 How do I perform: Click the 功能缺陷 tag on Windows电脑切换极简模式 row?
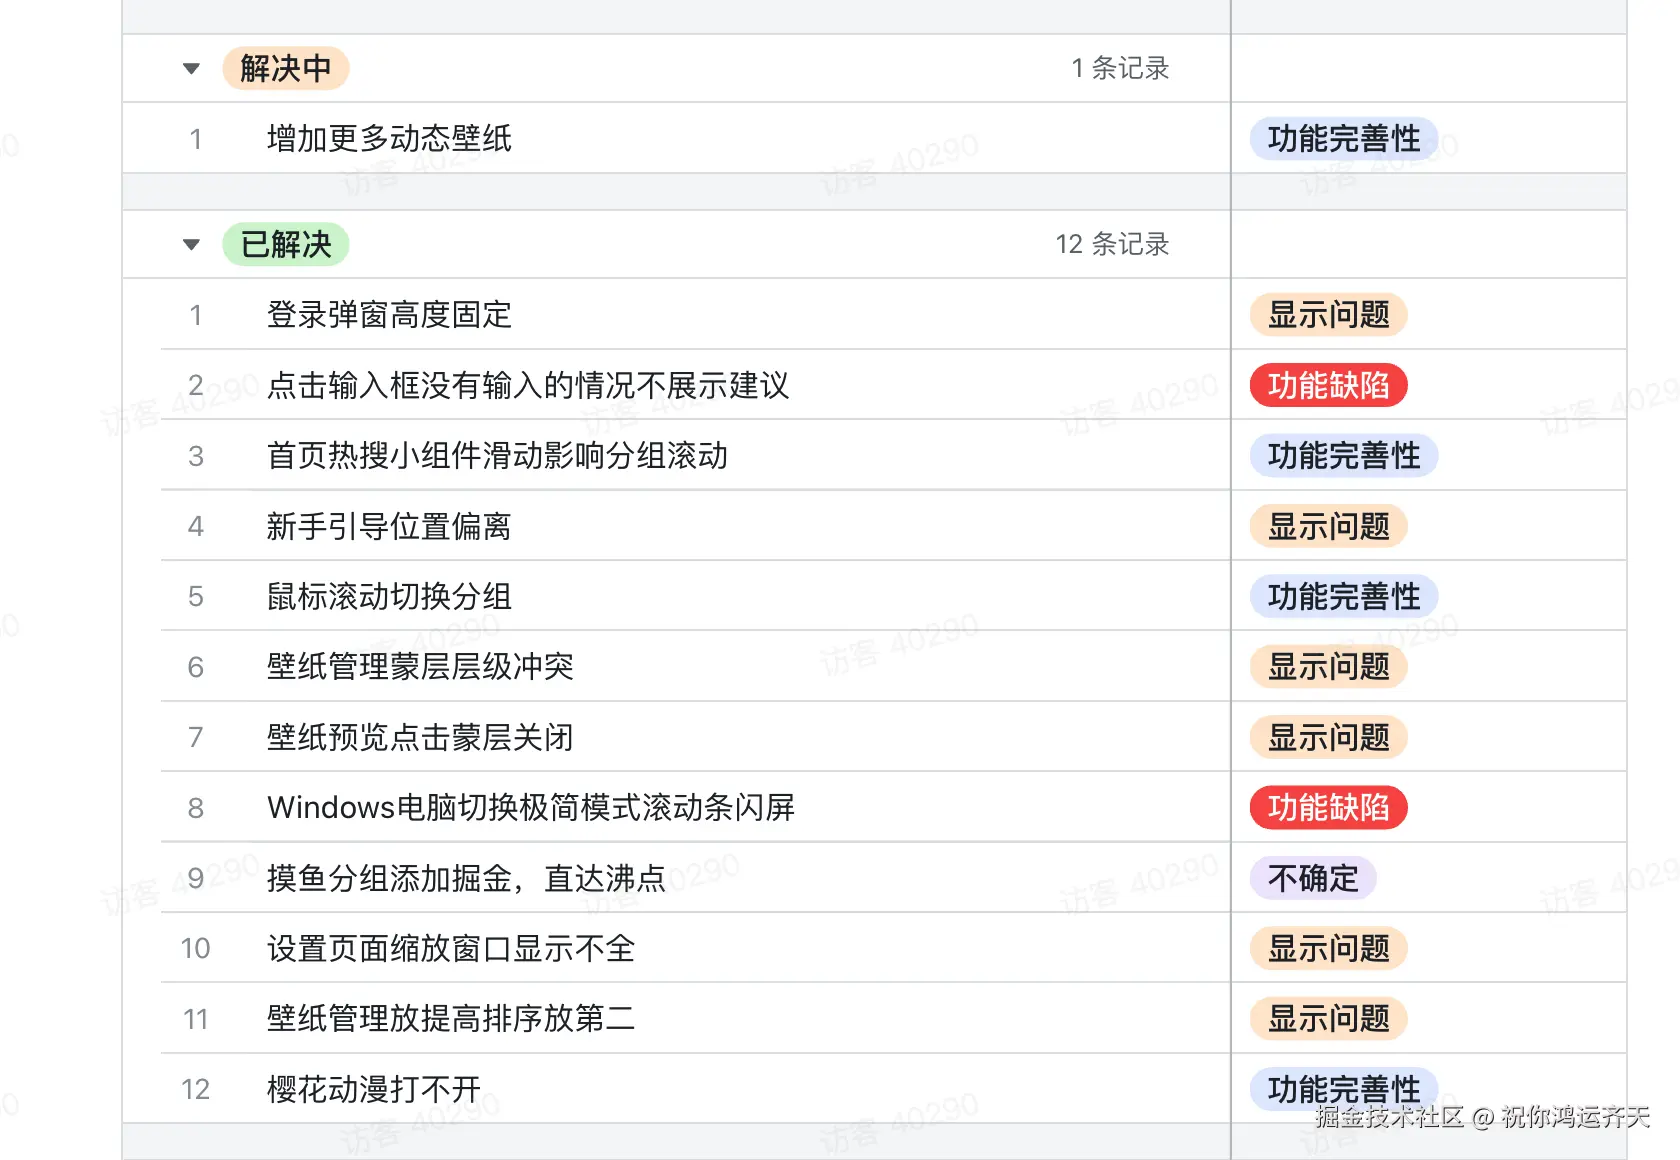[x=1327, y=808]
